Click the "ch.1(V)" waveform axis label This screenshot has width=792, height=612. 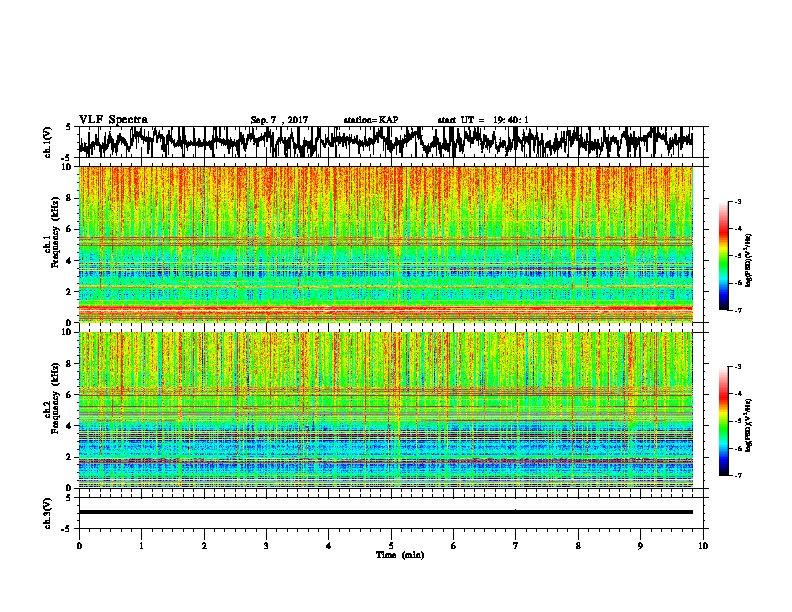click(48, 142)
